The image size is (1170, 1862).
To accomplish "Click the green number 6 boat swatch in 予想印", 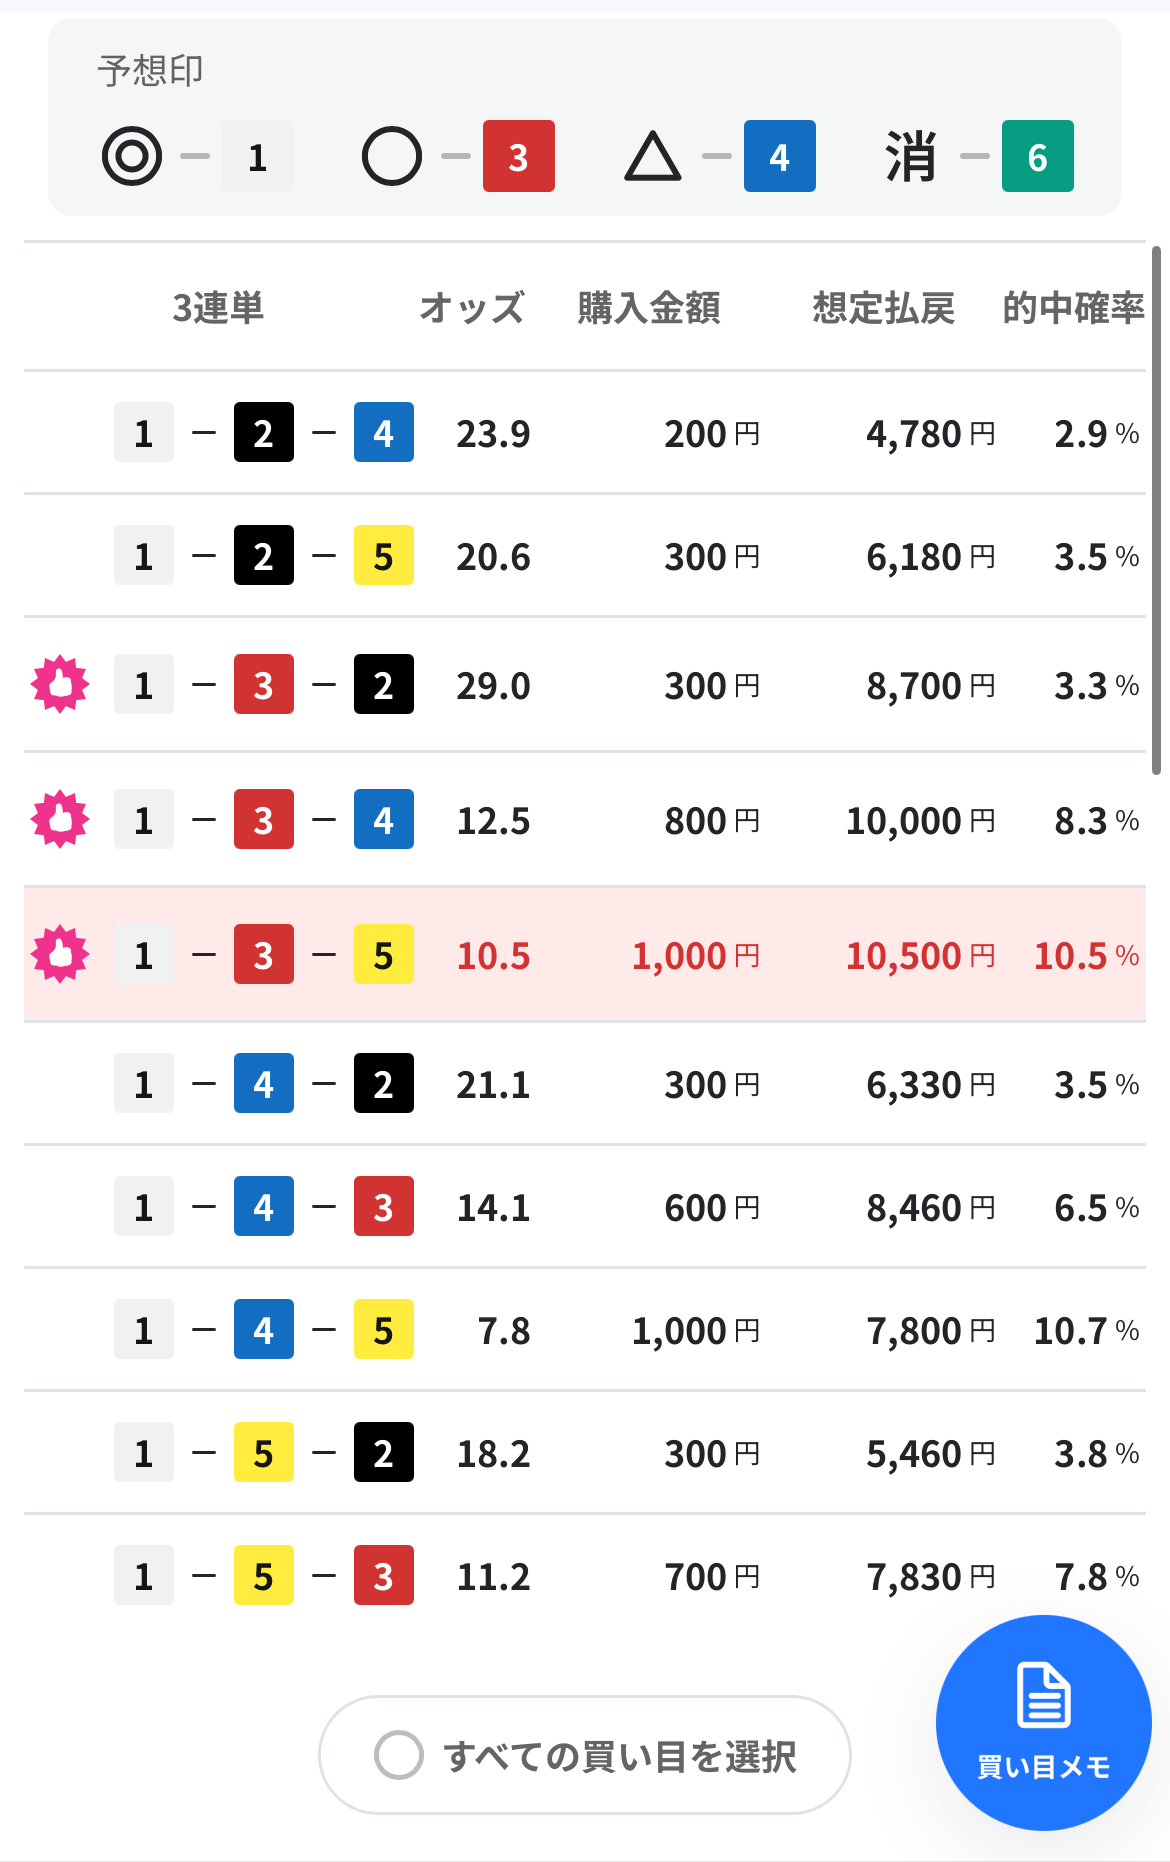I will 1038,156.
